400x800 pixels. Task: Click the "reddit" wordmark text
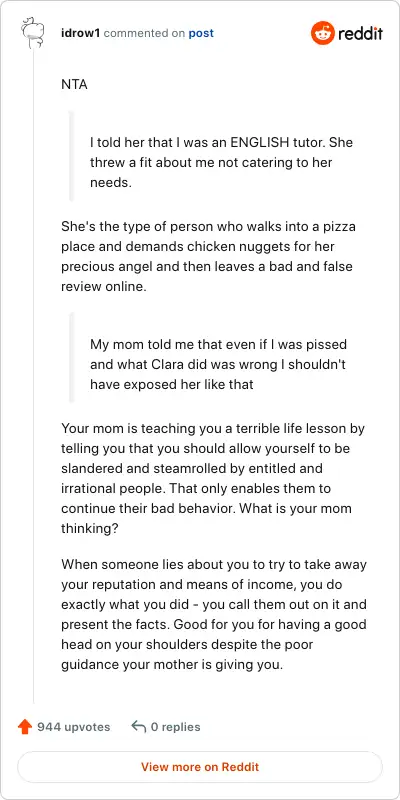[x=360, y=34]
